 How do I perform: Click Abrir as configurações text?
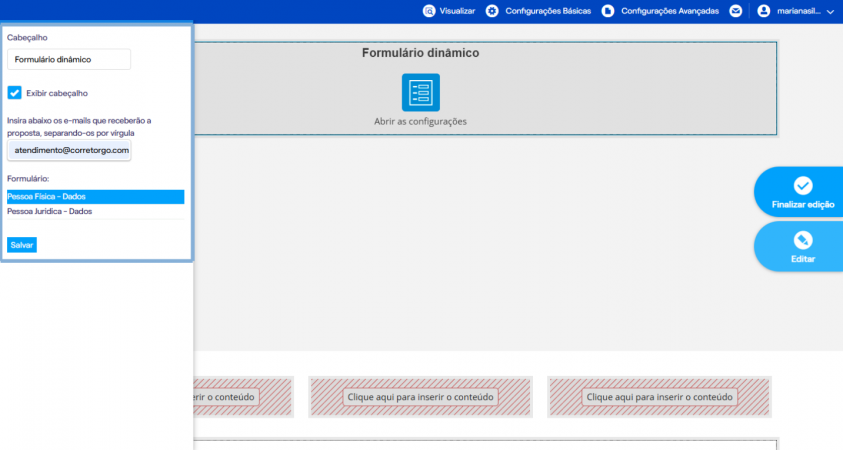tap(420, 122)
